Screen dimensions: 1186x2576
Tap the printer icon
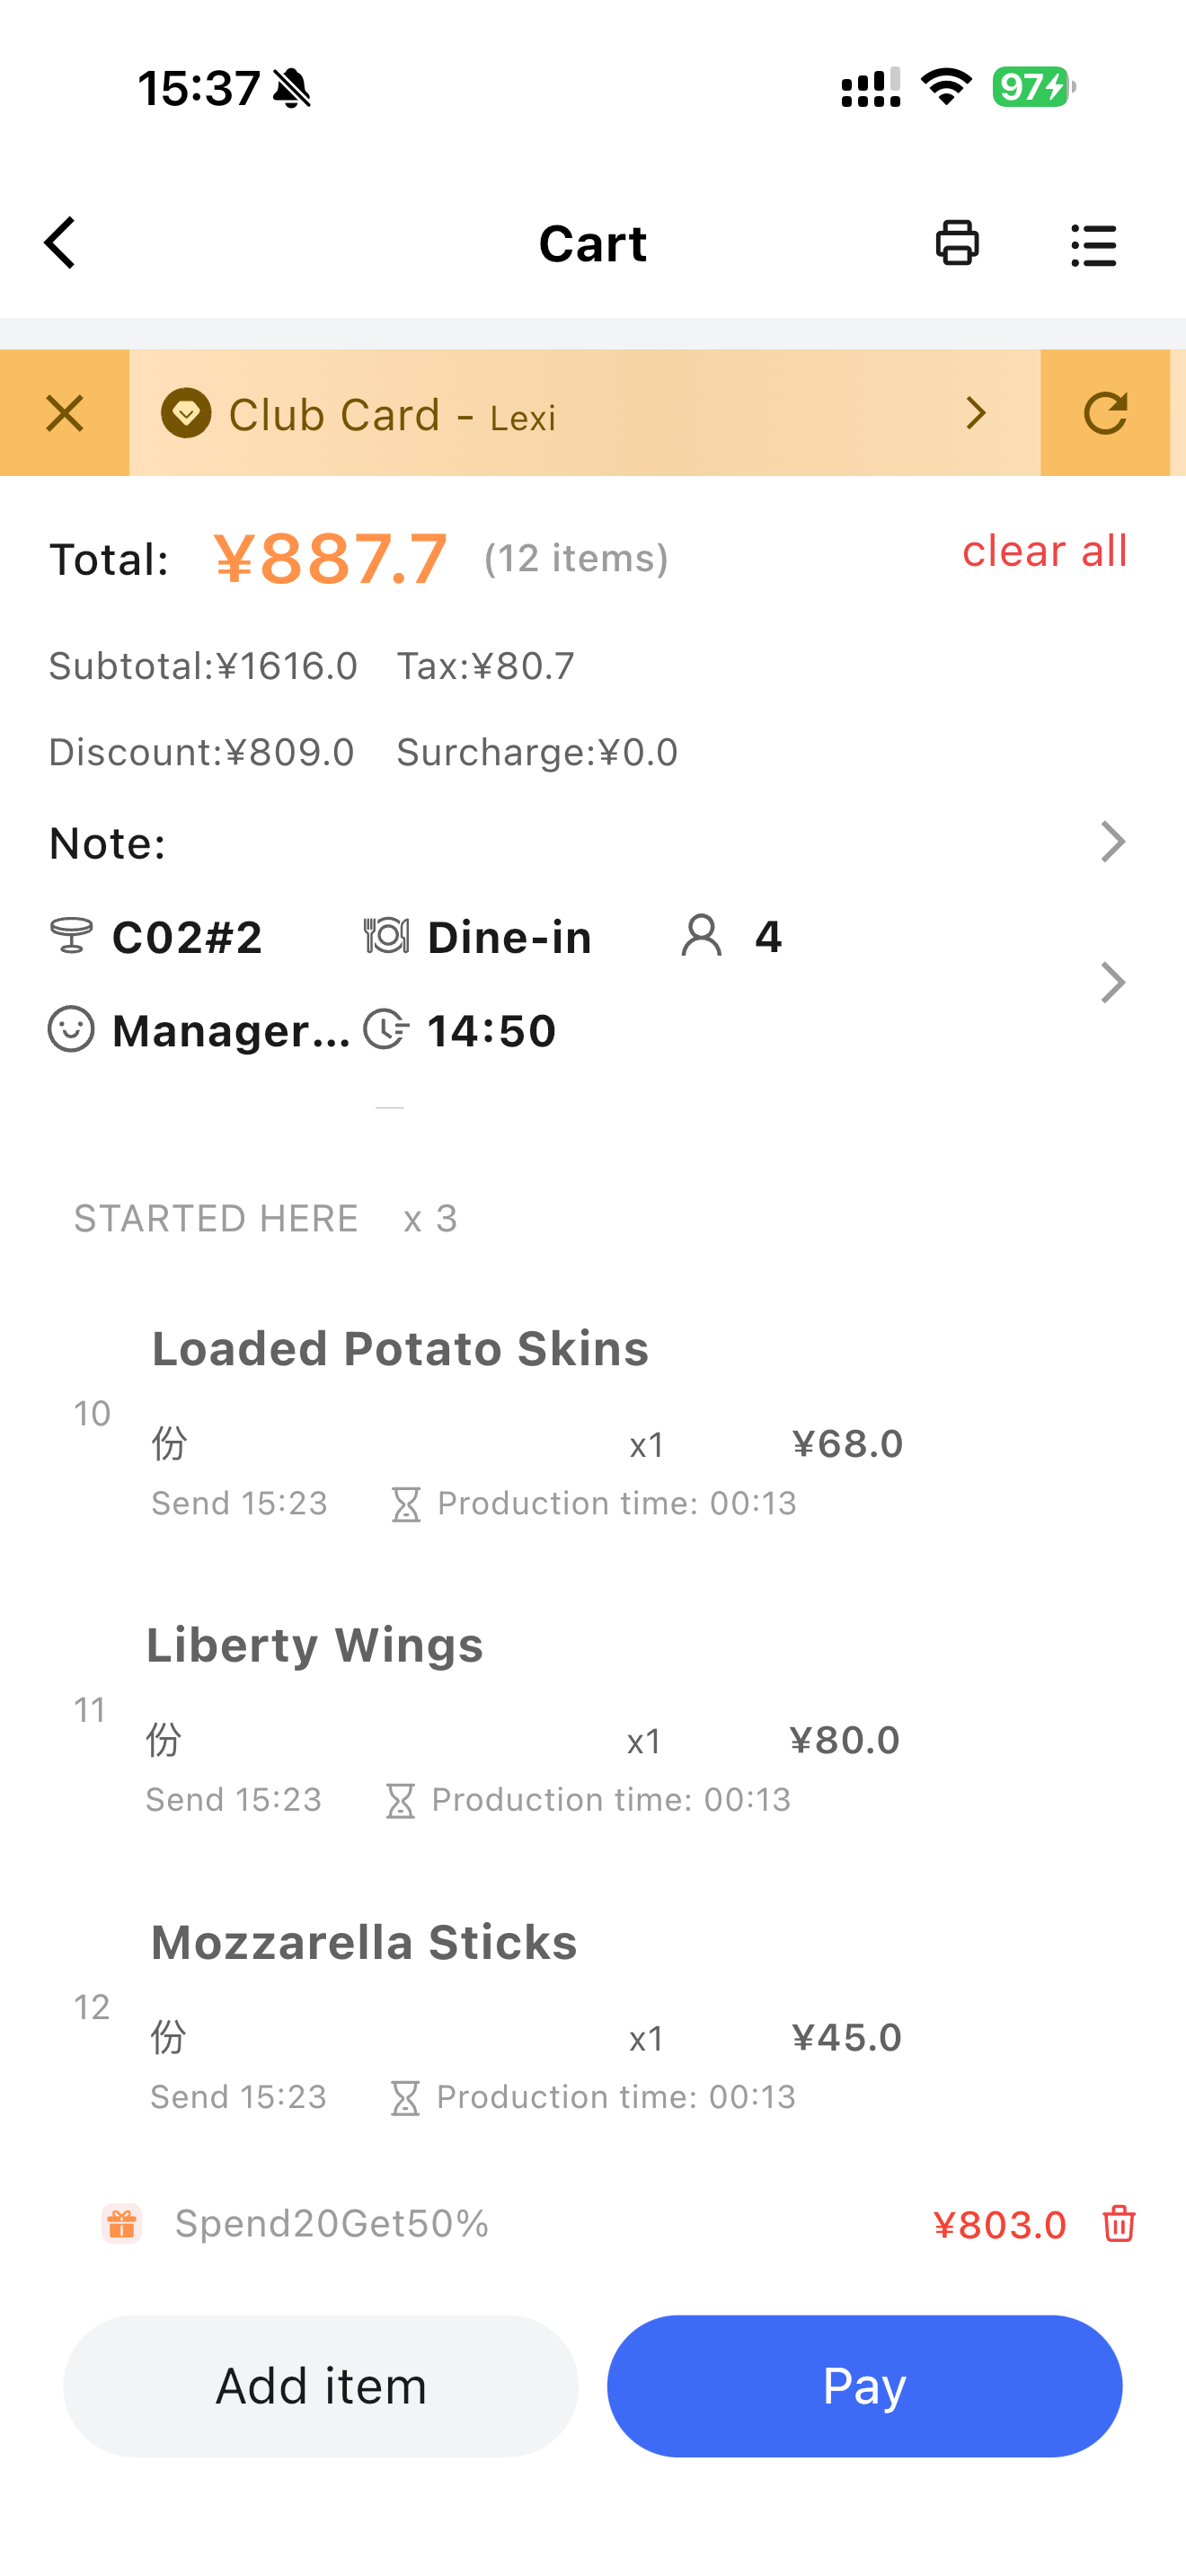coord(957,243)
